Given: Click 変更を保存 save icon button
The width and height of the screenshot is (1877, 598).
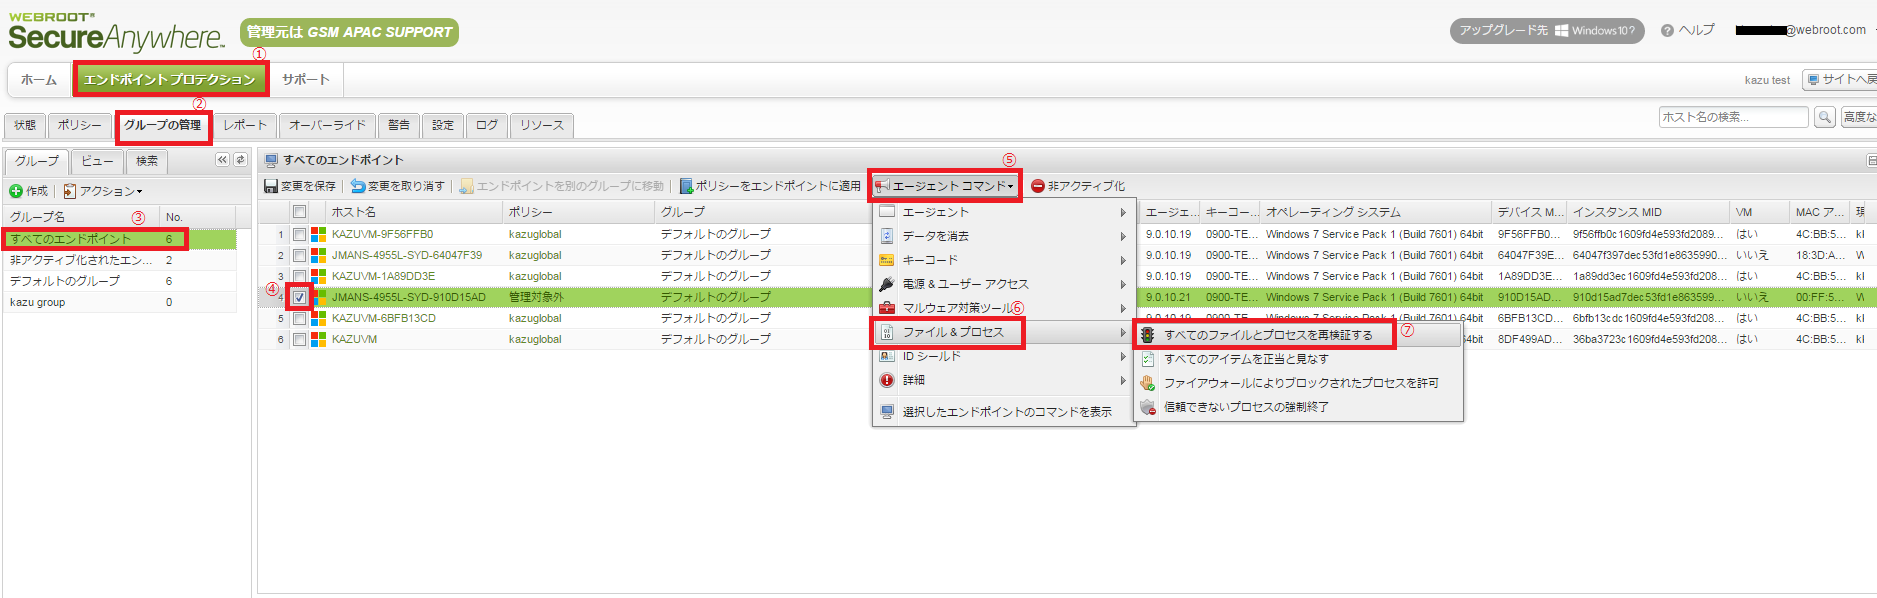Looking at the screenshot, I should [300, 186].
